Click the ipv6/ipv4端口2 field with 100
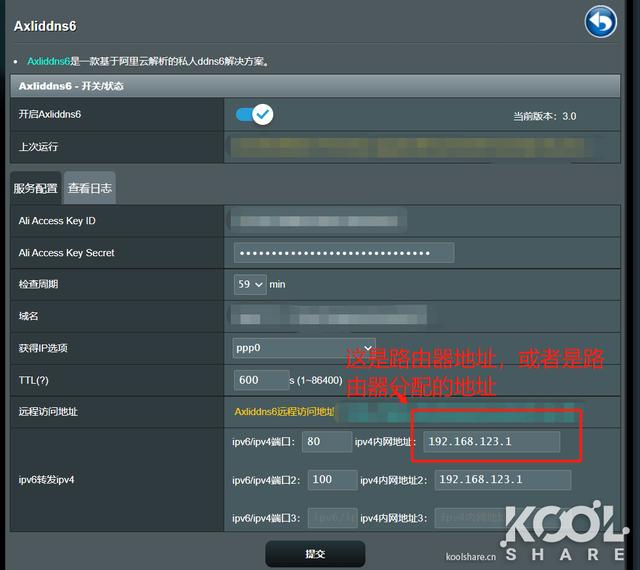Viewport: 640px width, 570px height. point(333,480)
